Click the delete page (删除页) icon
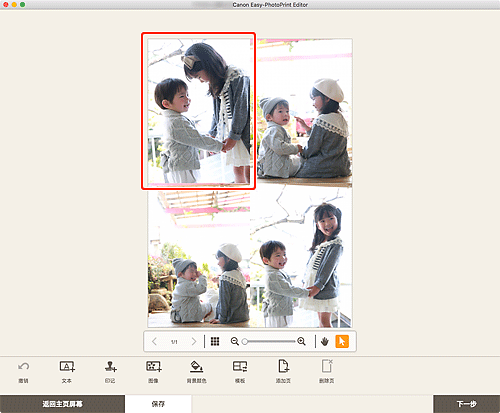The width and height of the screenshot is (500, 413). 327,366
